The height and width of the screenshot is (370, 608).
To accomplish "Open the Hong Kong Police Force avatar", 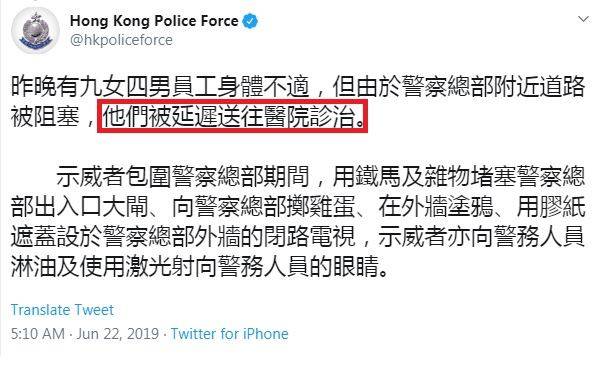I will tap(36, 30).
